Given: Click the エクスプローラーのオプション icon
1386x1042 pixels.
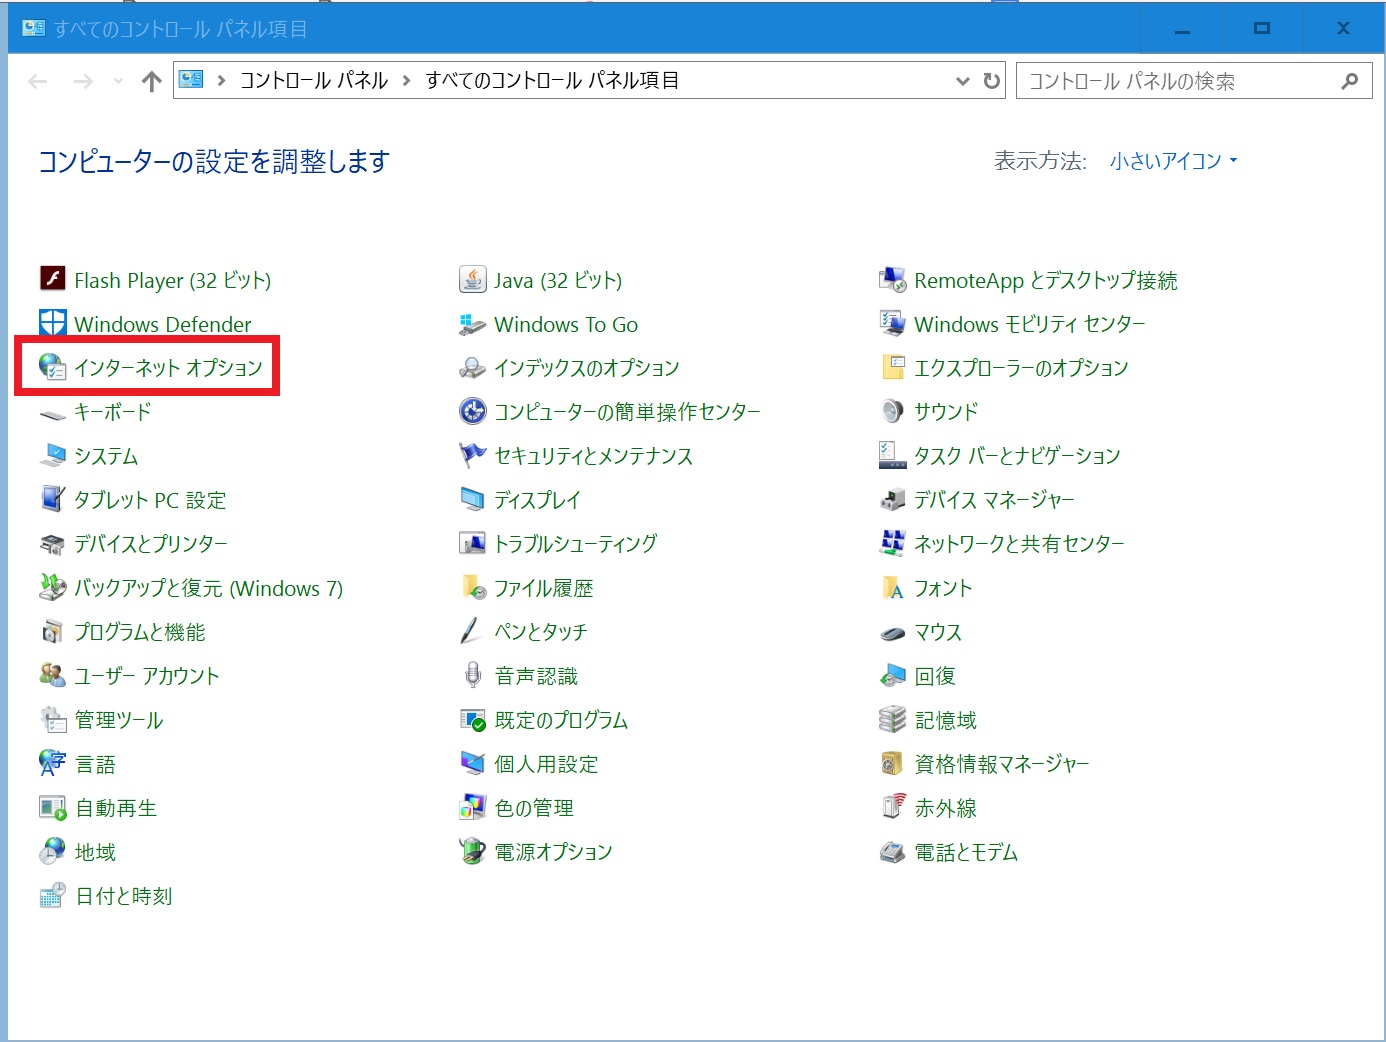Looking at the screenshot, I should point(892,366).
